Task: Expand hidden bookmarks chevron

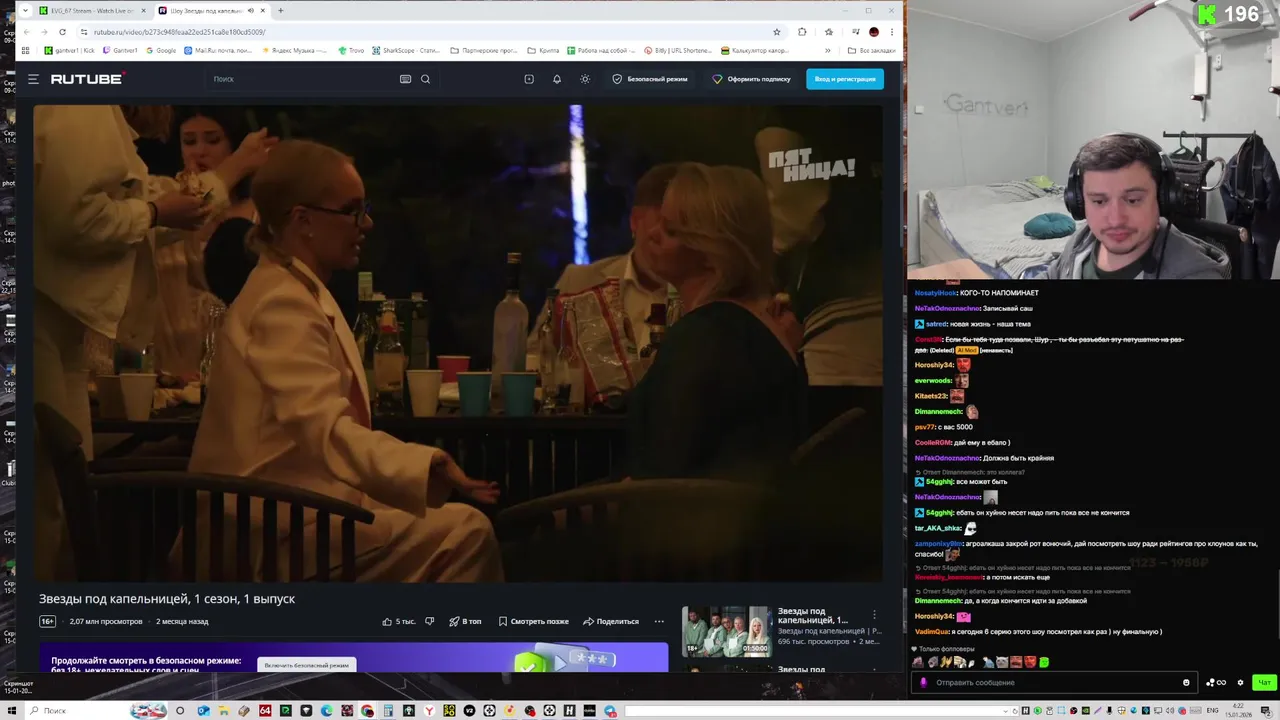Action: [x=827, y=51]
